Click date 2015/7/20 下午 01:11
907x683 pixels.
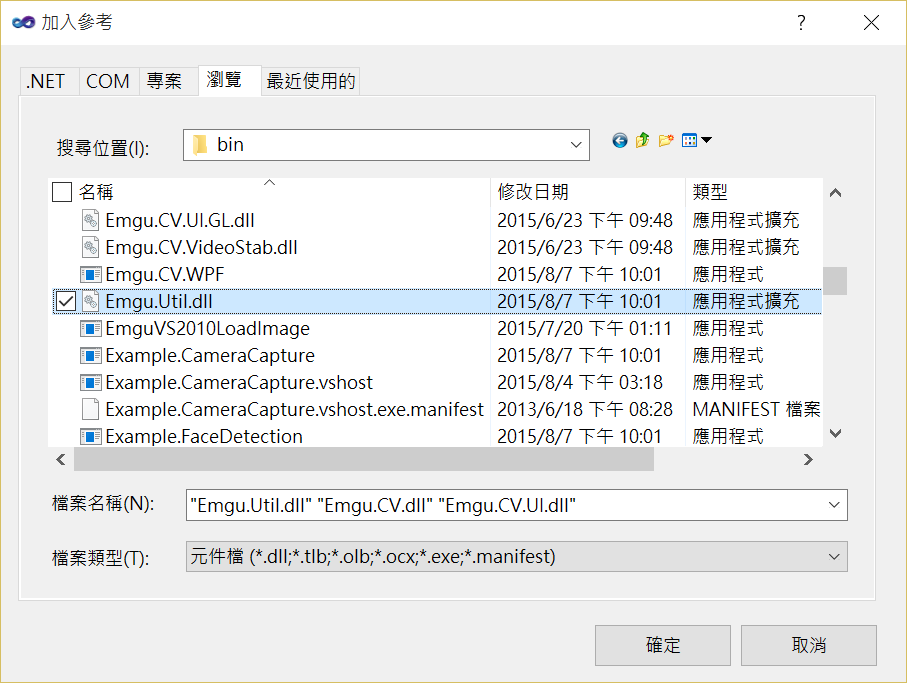click(x=584, y=328)
